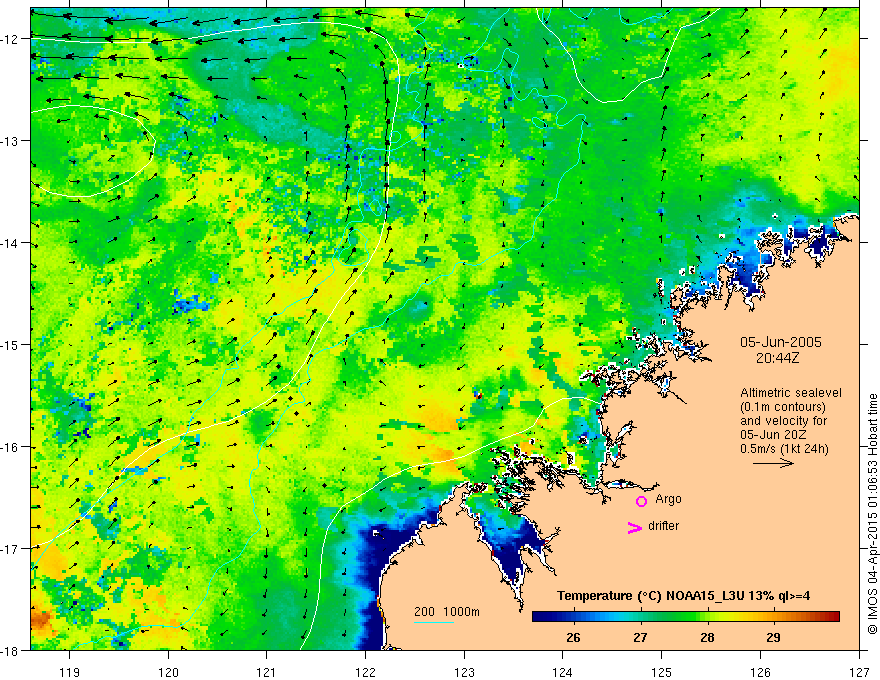Click longitude axis label 126

[x=760, y=672]
